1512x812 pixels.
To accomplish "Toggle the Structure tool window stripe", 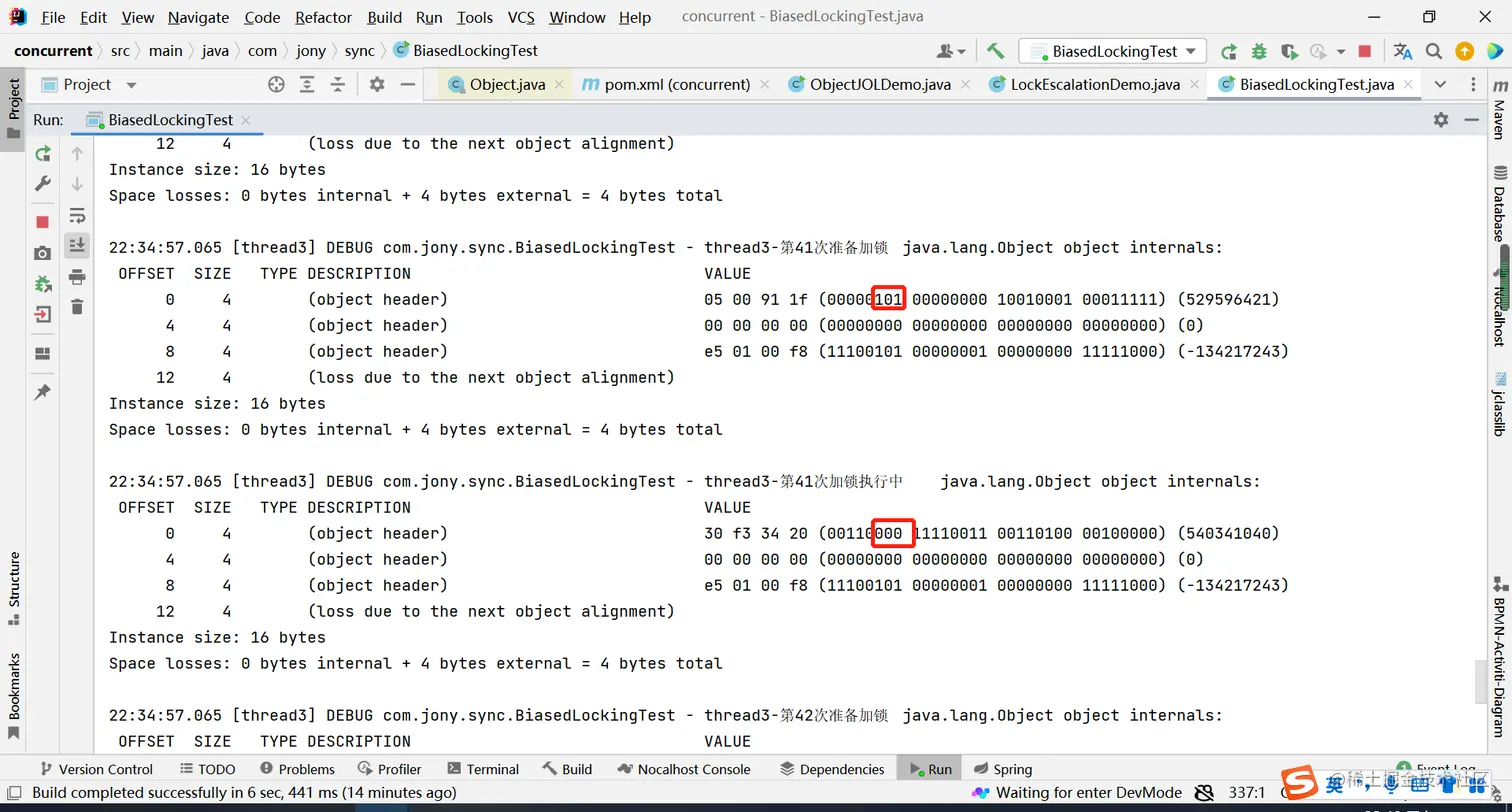I will tap(14, 588).
